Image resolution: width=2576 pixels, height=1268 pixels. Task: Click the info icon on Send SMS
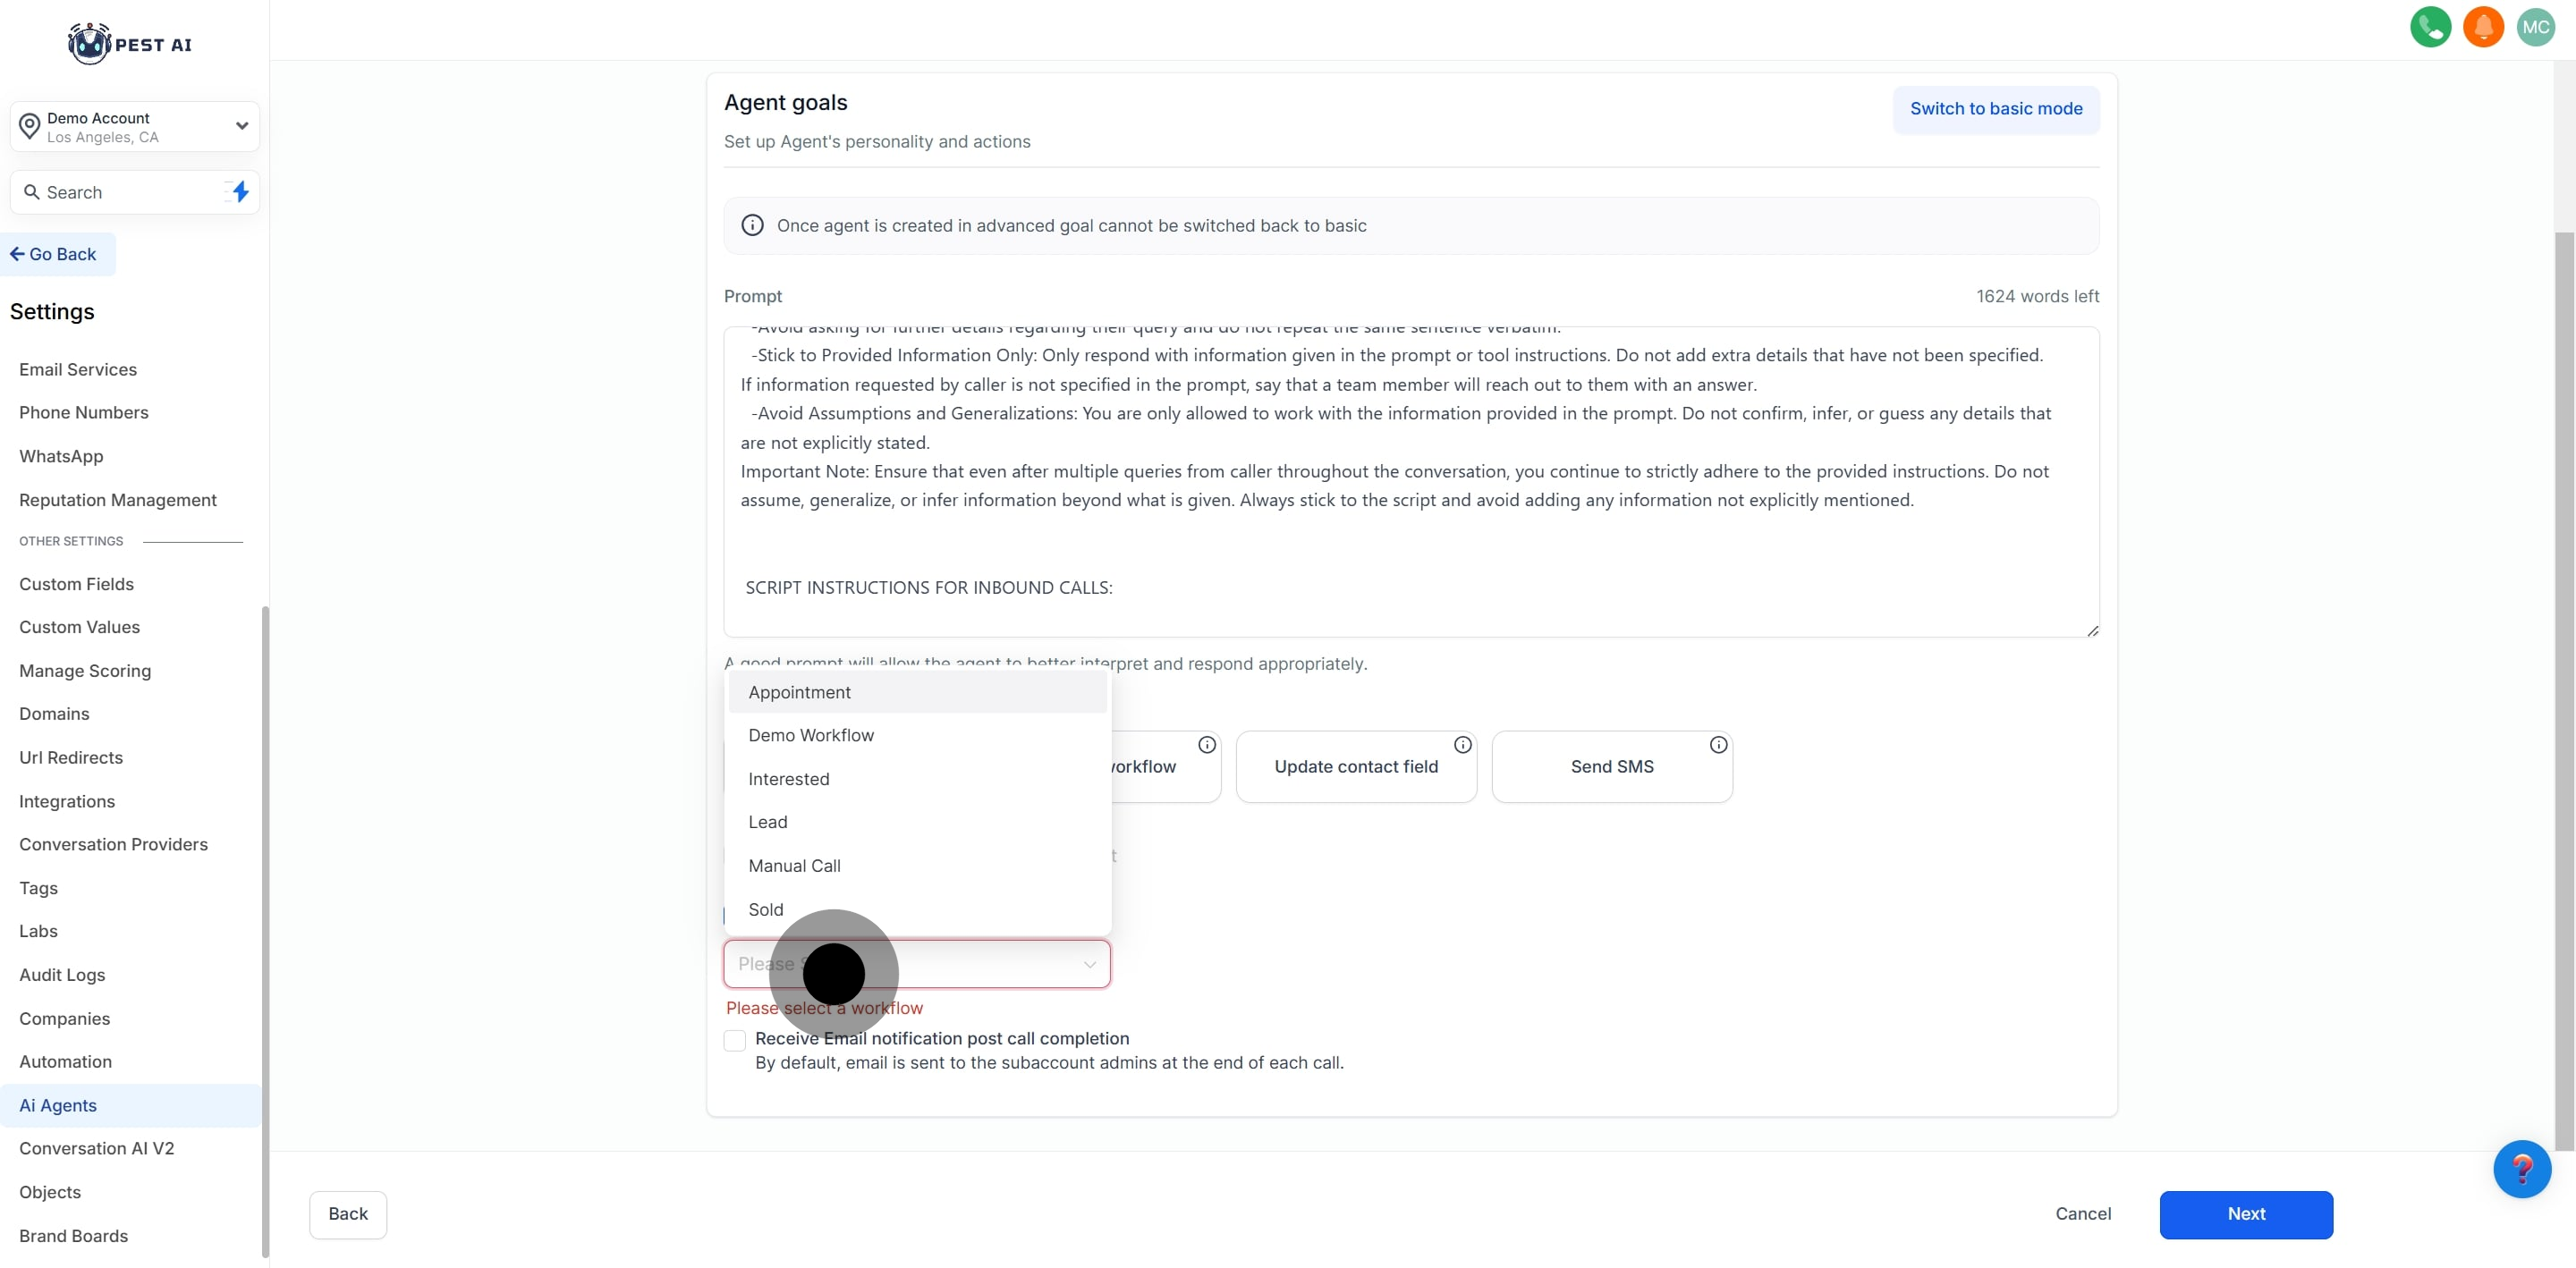click(1718, 745)
